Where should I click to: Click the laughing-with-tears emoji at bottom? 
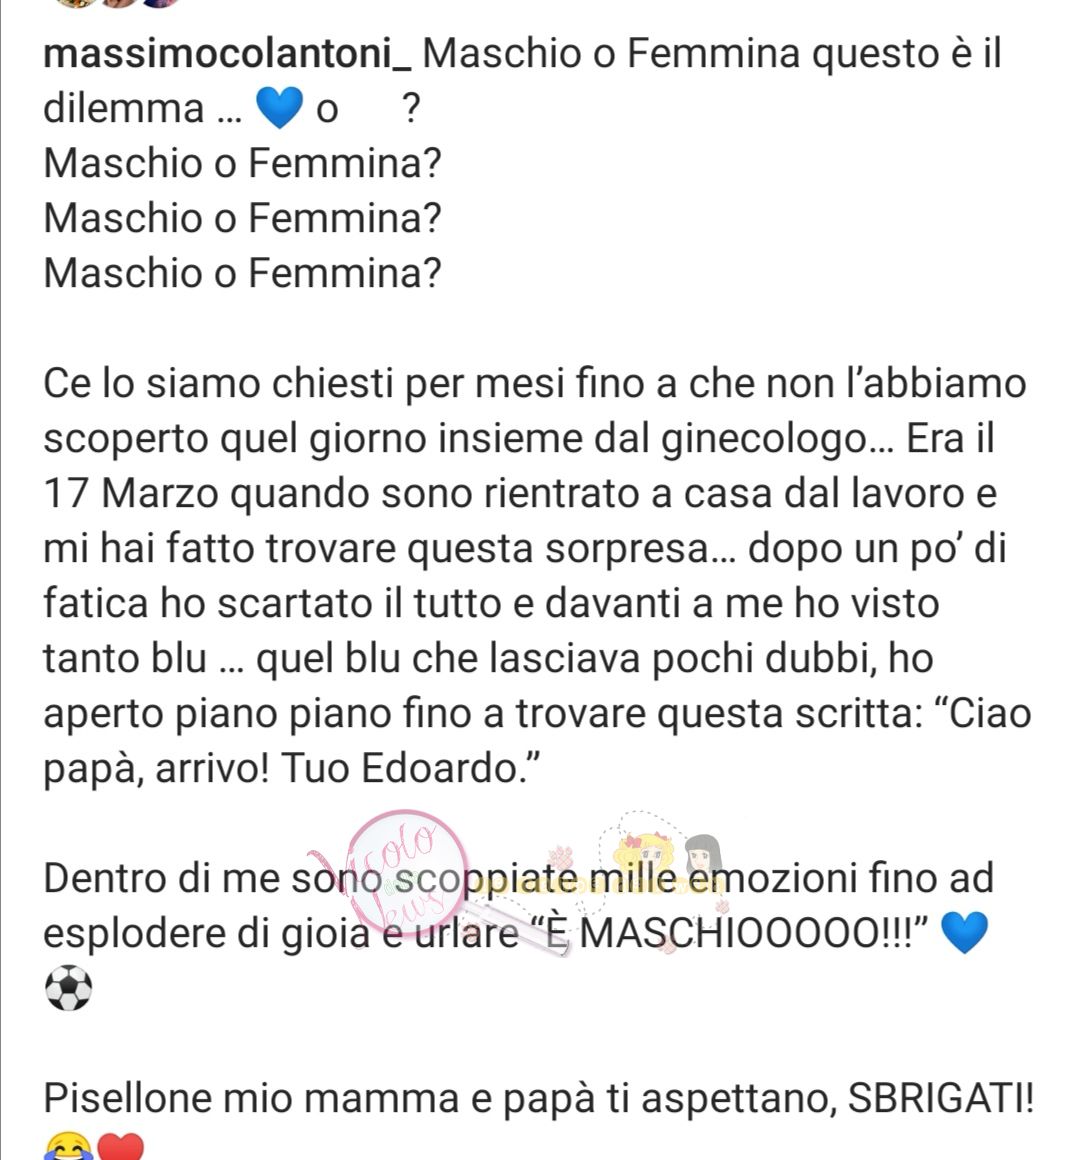pos(68,1146)
